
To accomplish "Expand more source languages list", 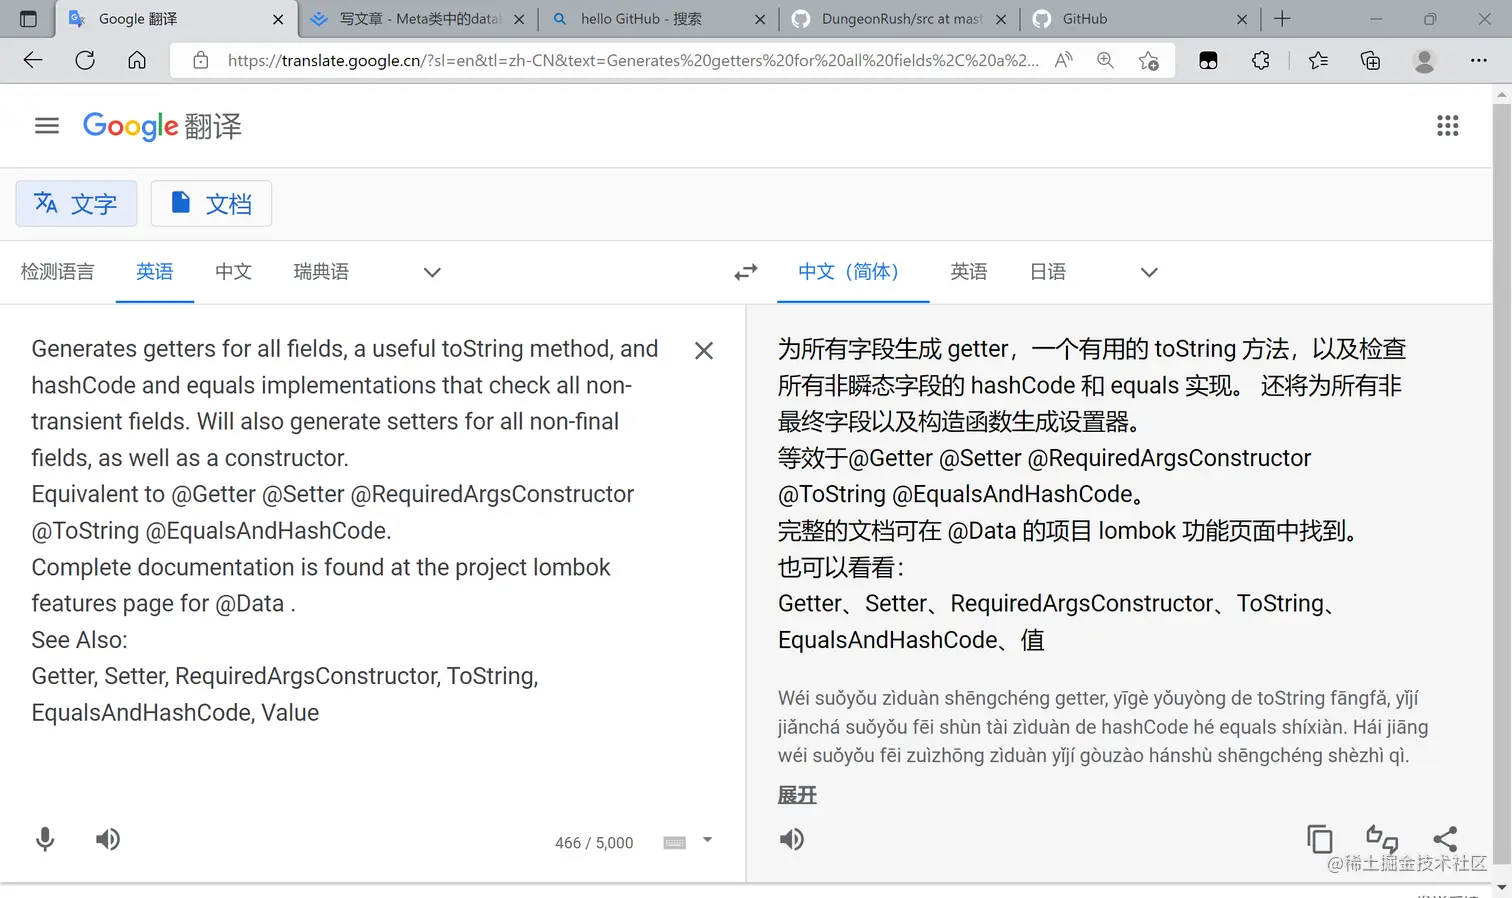I will coord(432,272).
